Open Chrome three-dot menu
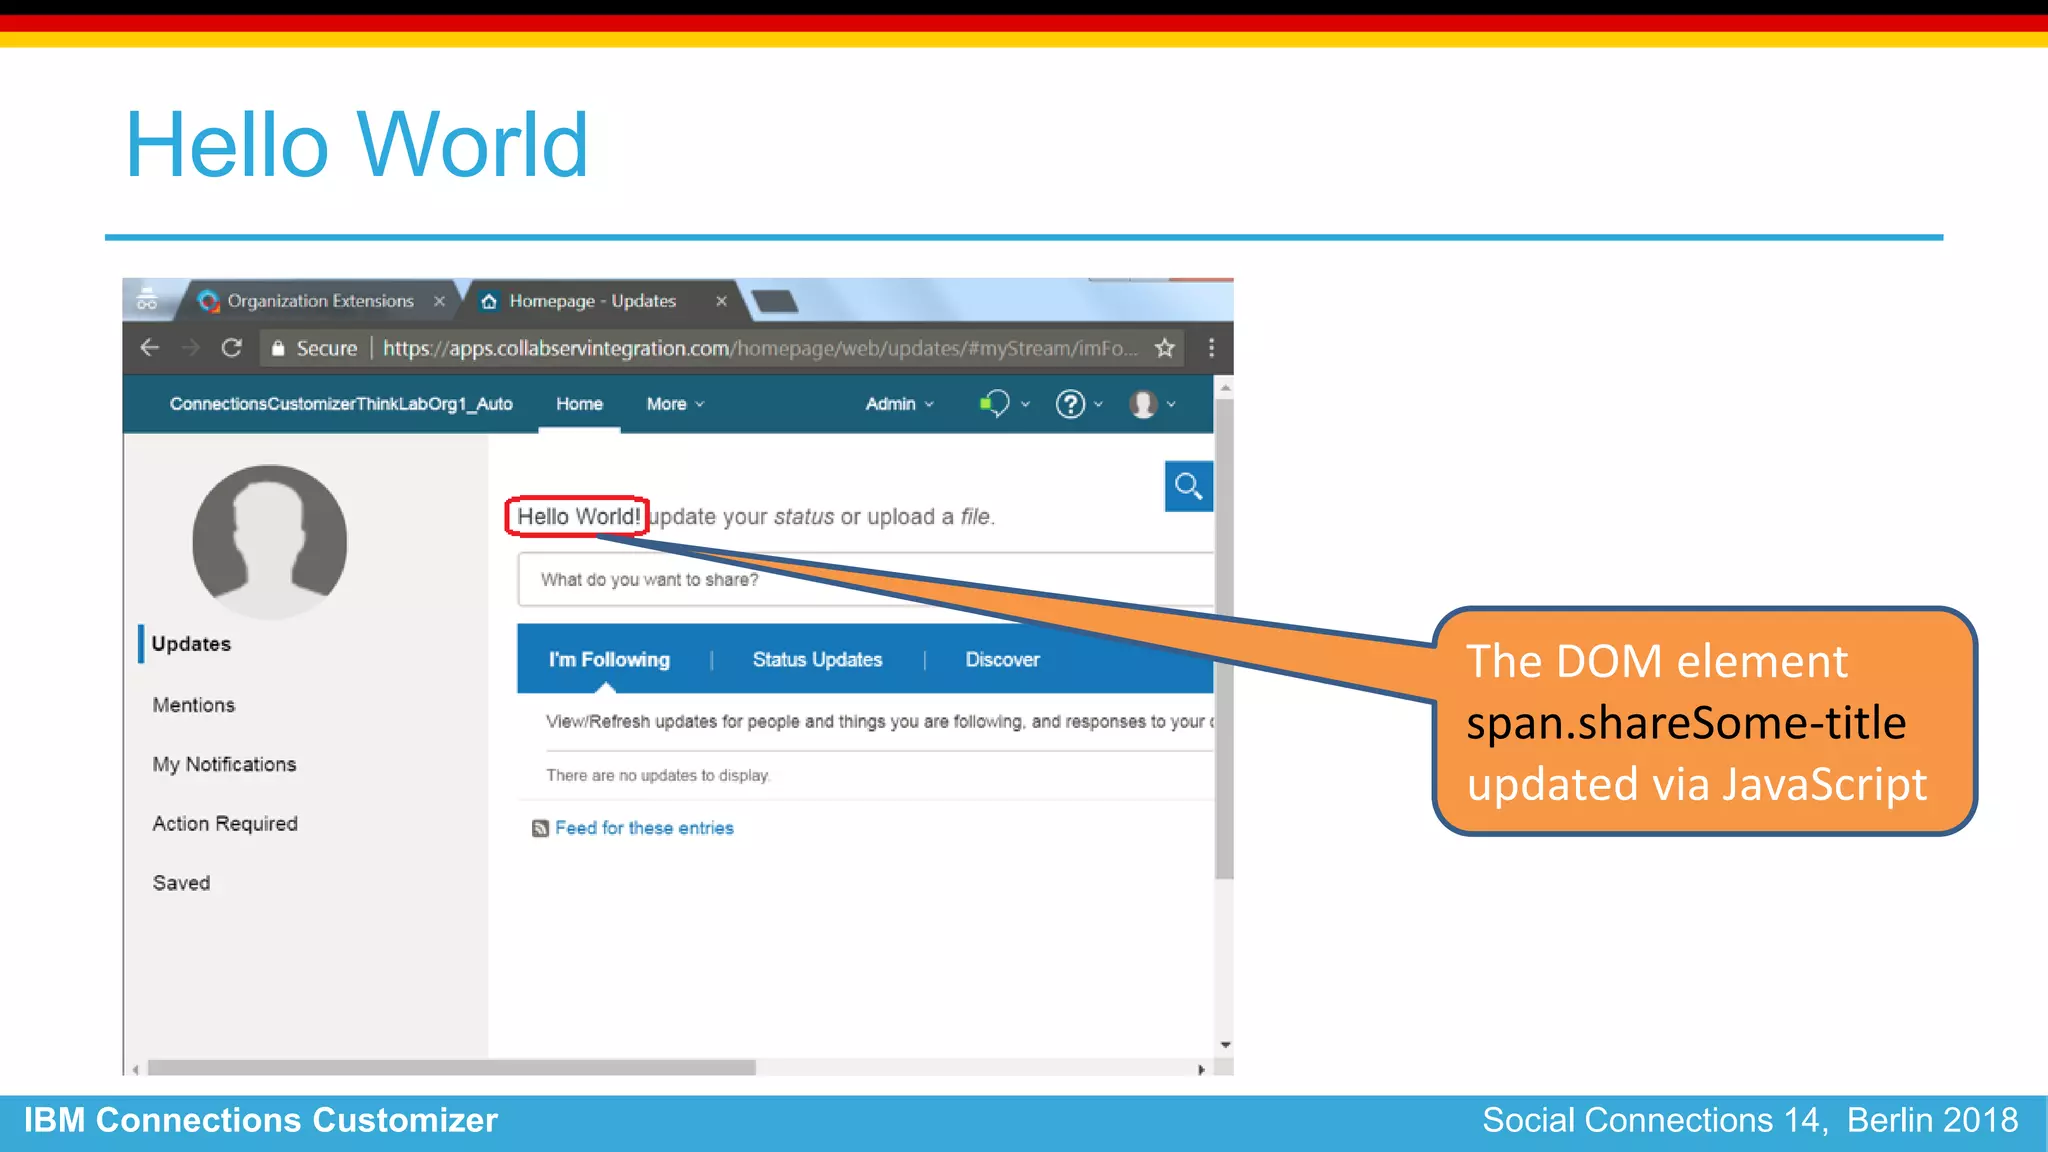Viewport: 2048px width, 1152px height. click(1211, 348)
